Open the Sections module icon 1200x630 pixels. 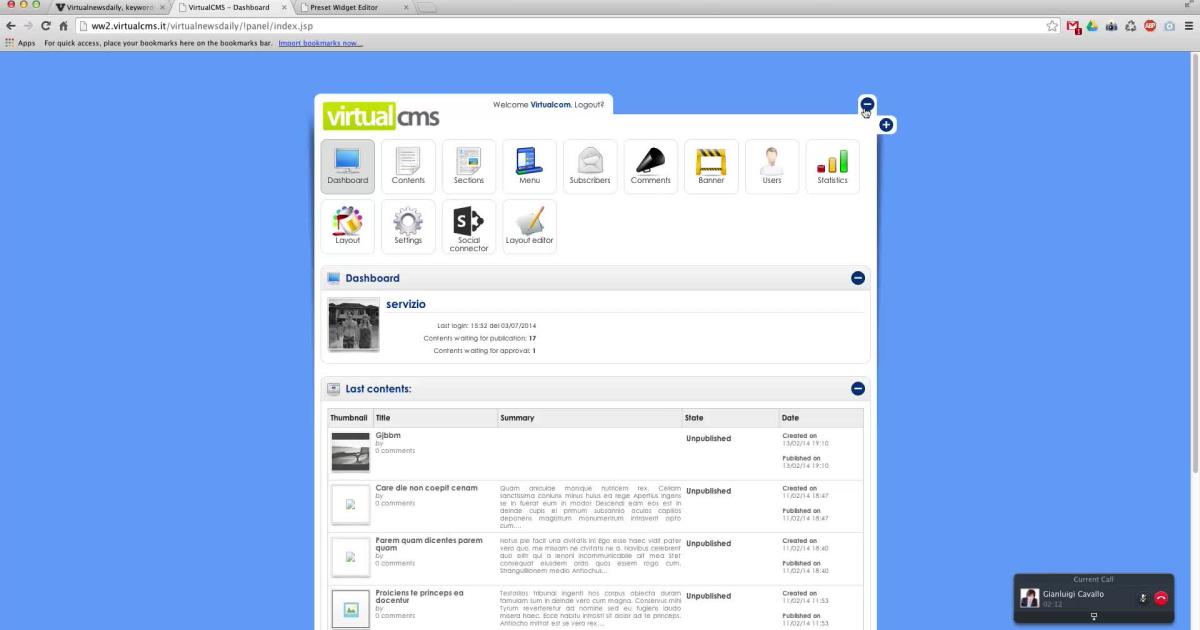(x=468, y=165)
